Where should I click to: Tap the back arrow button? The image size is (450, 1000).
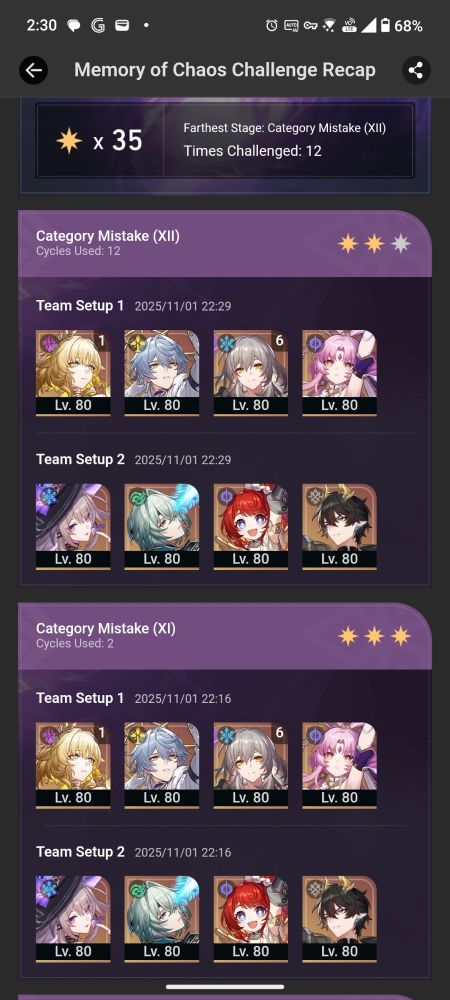pos(33,70)
